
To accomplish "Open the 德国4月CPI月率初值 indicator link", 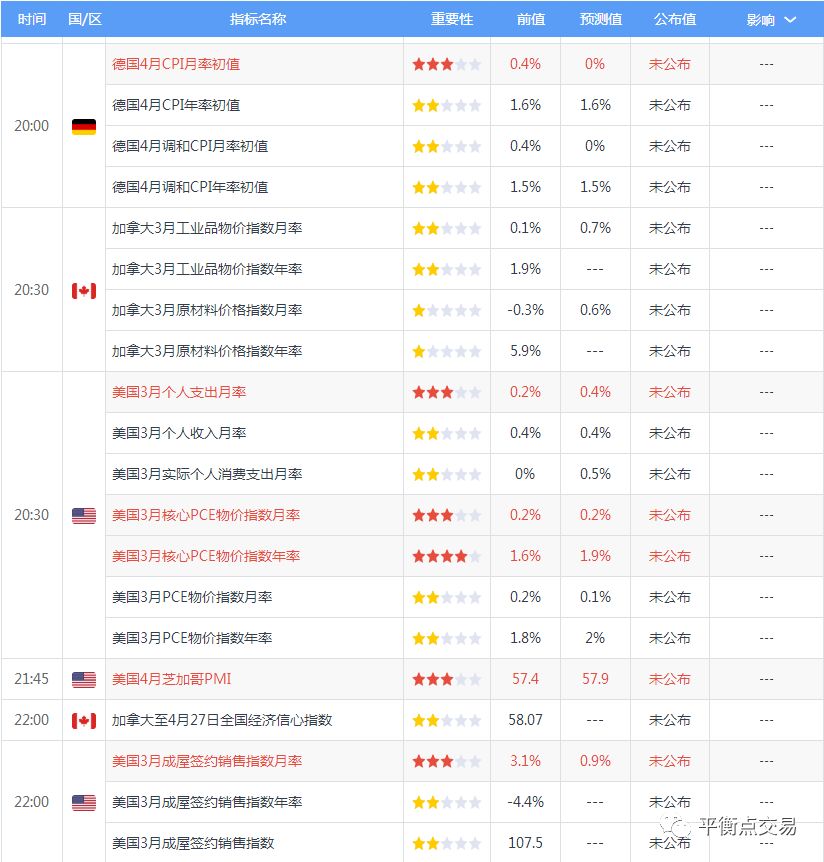I will pyautogui.click(x=173, y=64).
